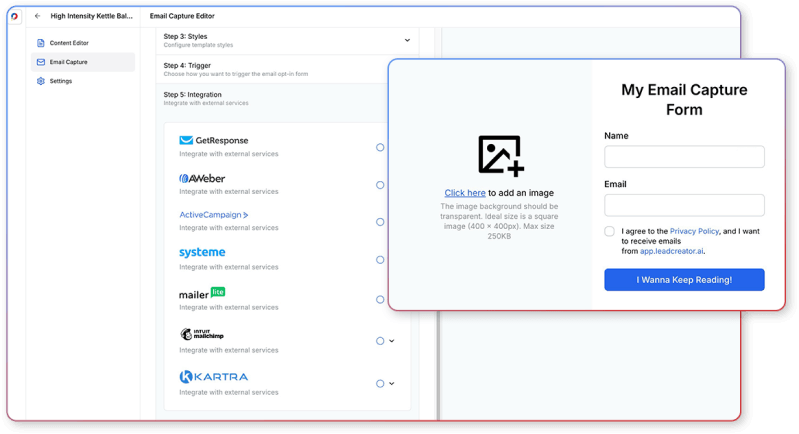Click the 'Click here' add image link
This screenshot has width=799, height=434.
(x=465, y=193)
